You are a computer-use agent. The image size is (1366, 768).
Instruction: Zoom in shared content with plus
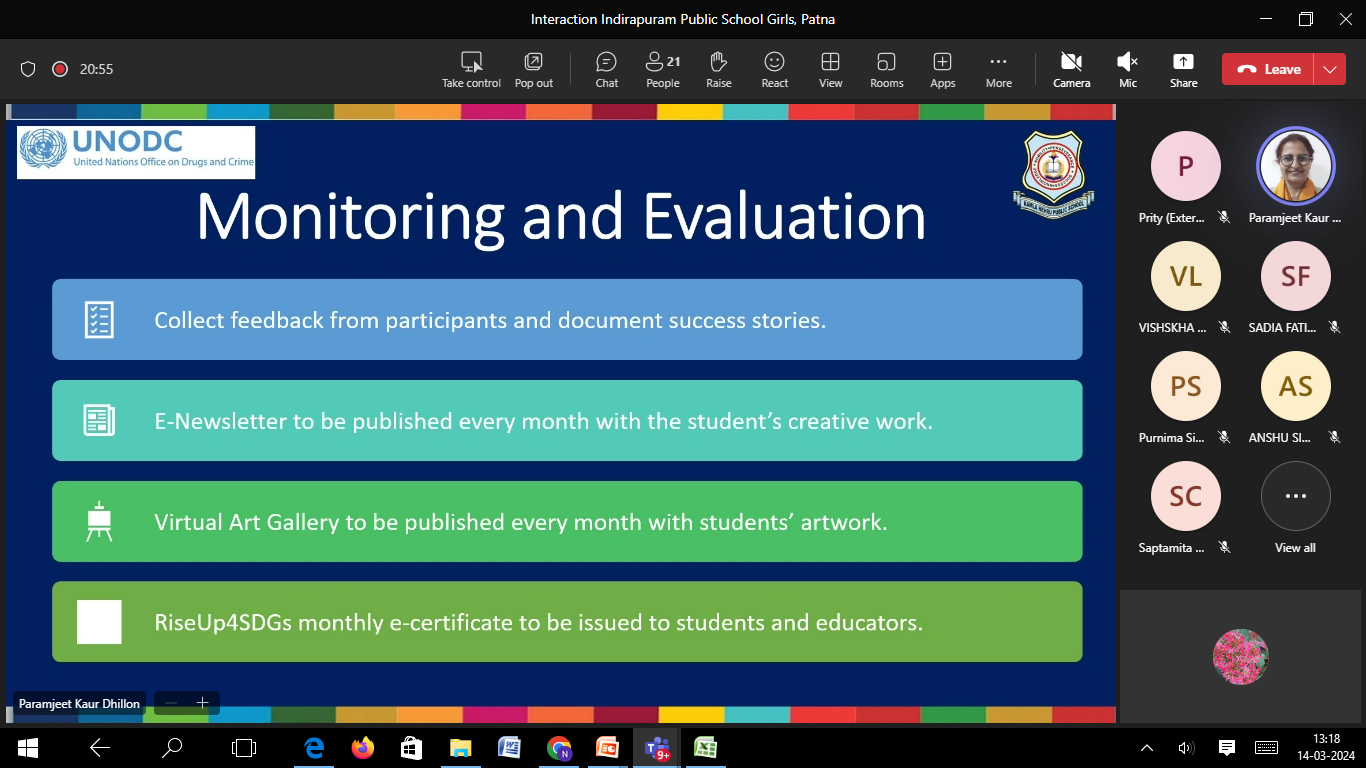pos(202,703)
